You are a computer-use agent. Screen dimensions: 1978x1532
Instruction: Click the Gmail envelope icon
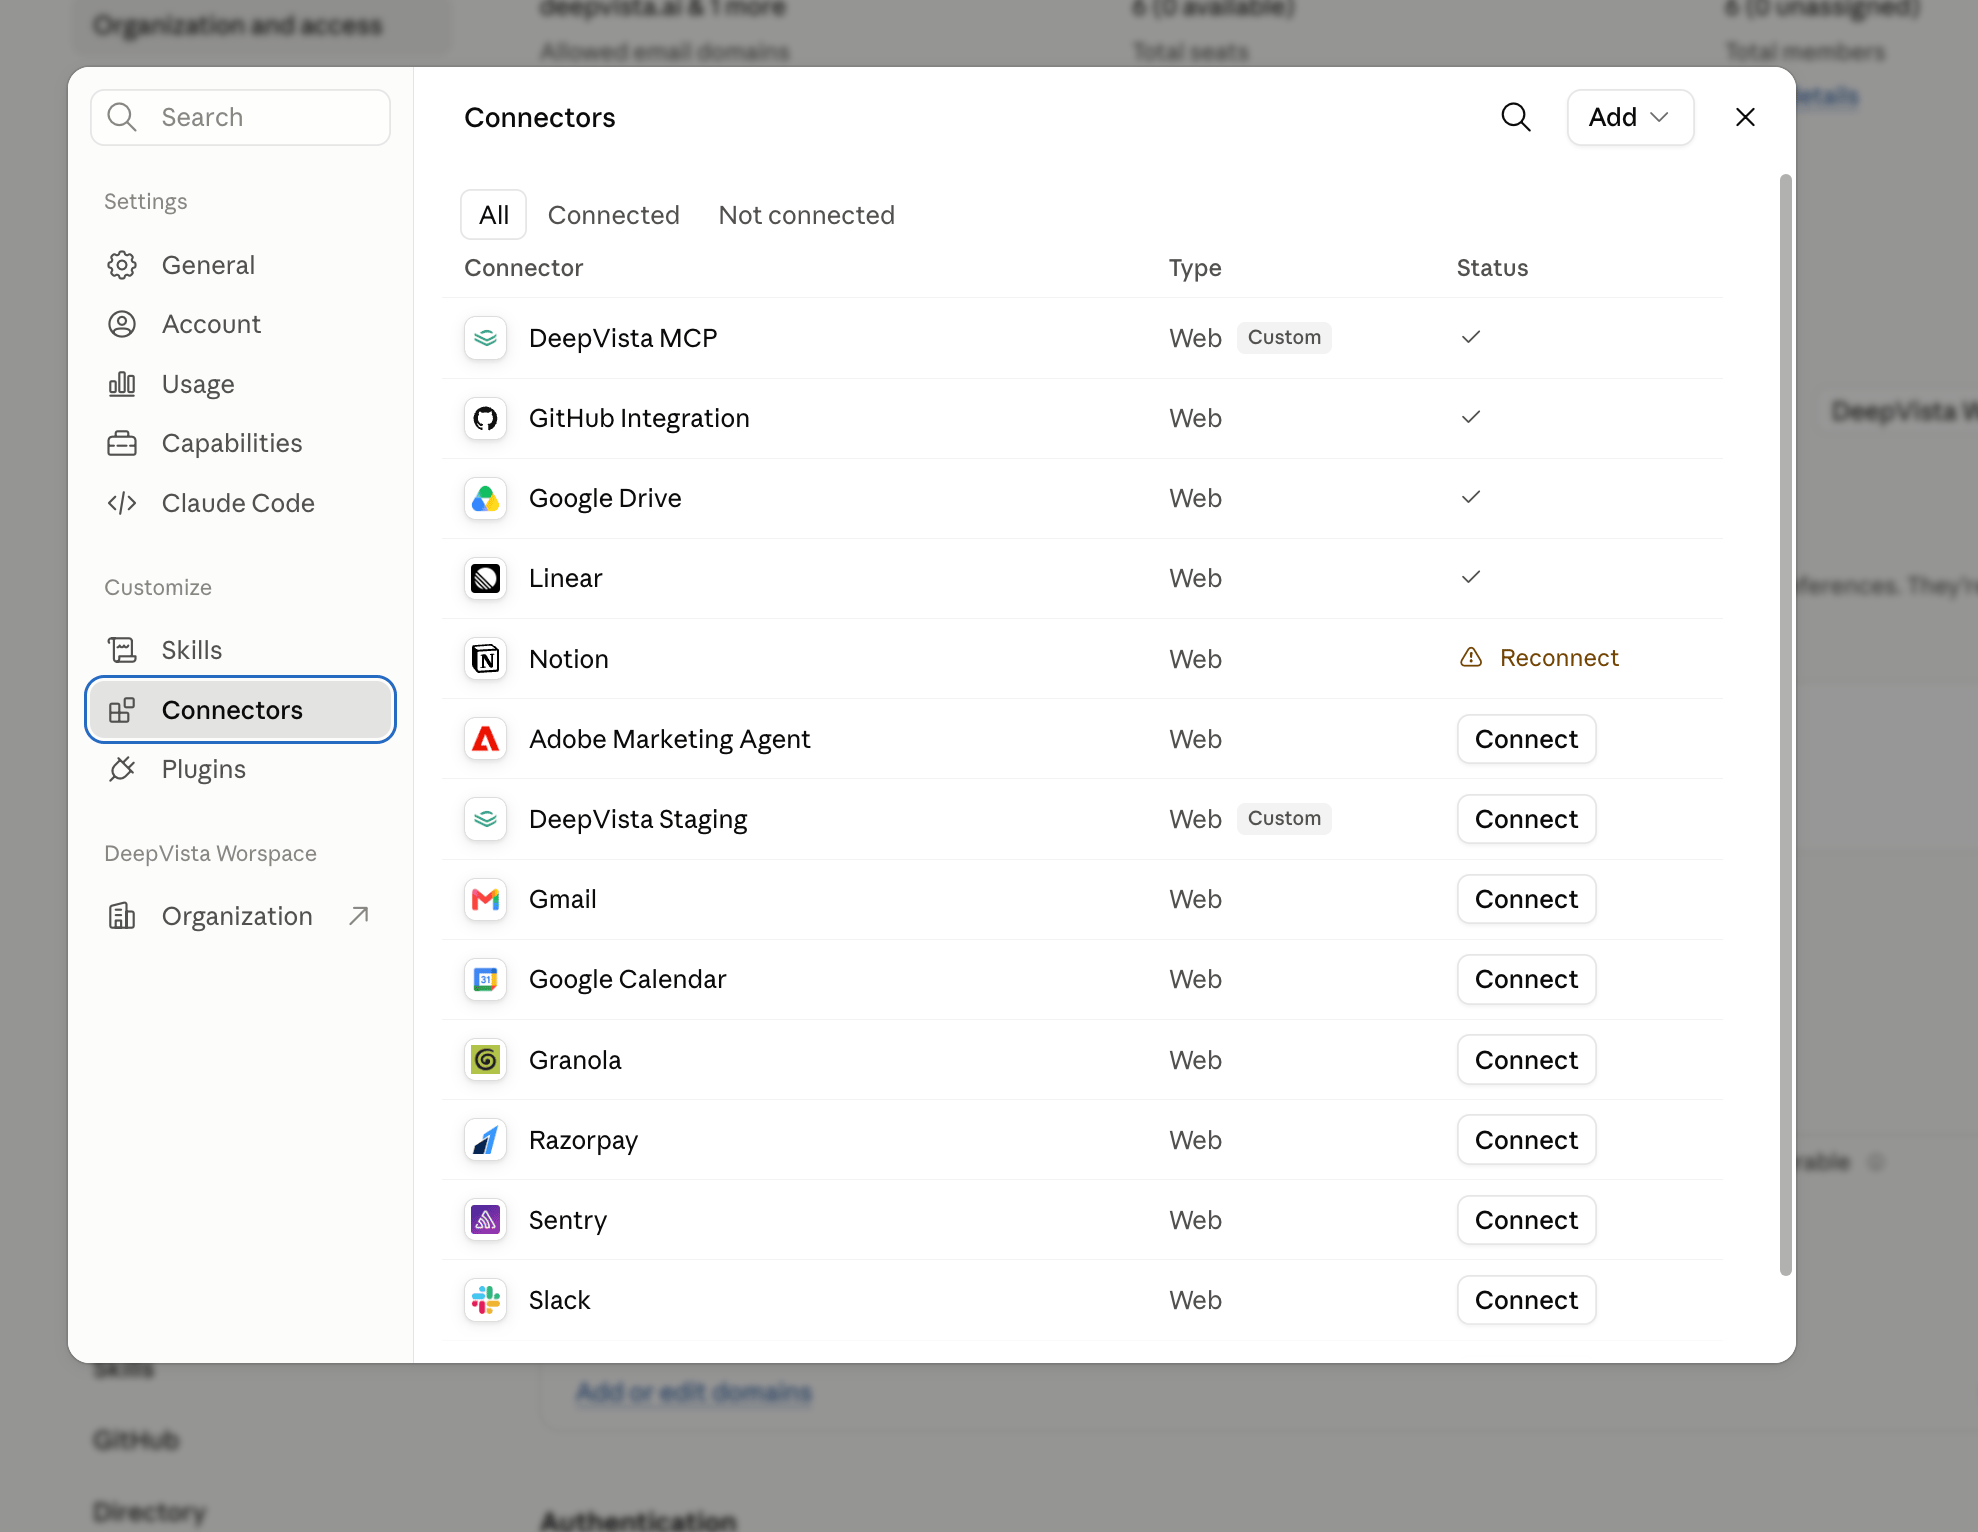[486, 899]
